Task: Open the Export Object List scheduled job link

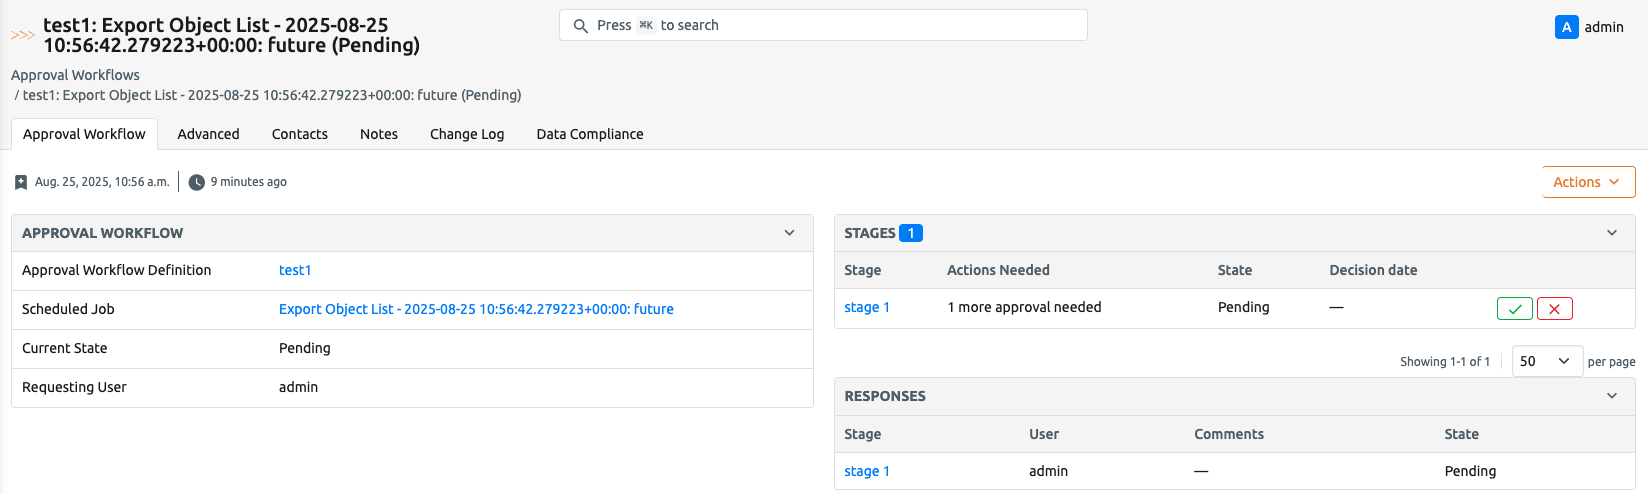Action: [x=476, y=309]
